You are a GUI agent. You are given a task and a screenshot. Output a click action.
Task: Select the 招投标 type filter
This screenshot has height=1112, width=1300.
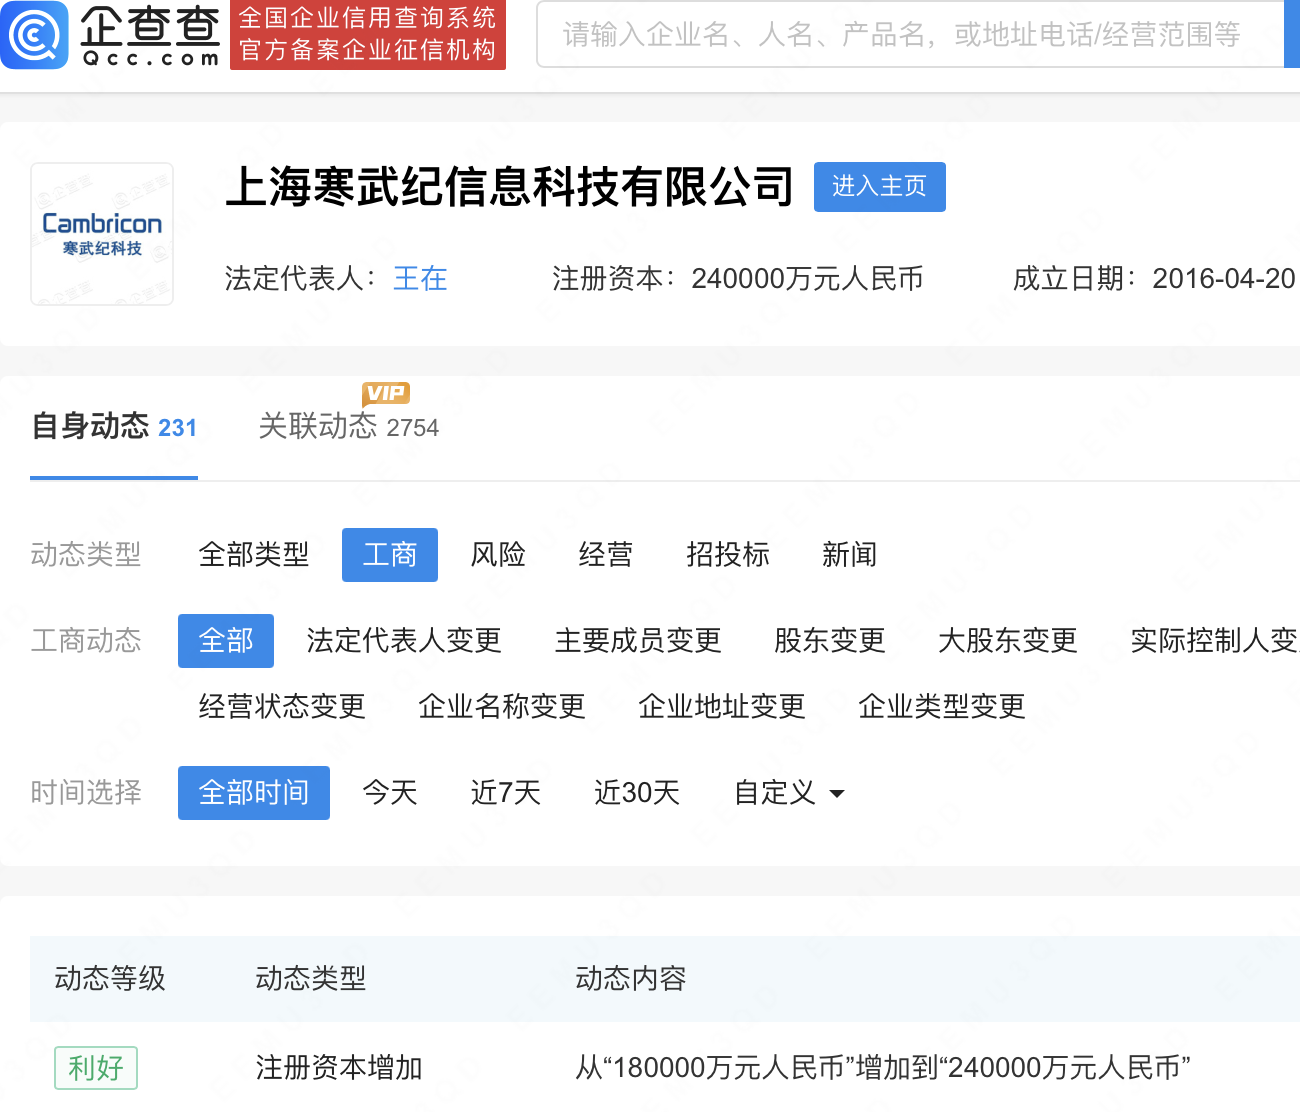tap(728, 555)
